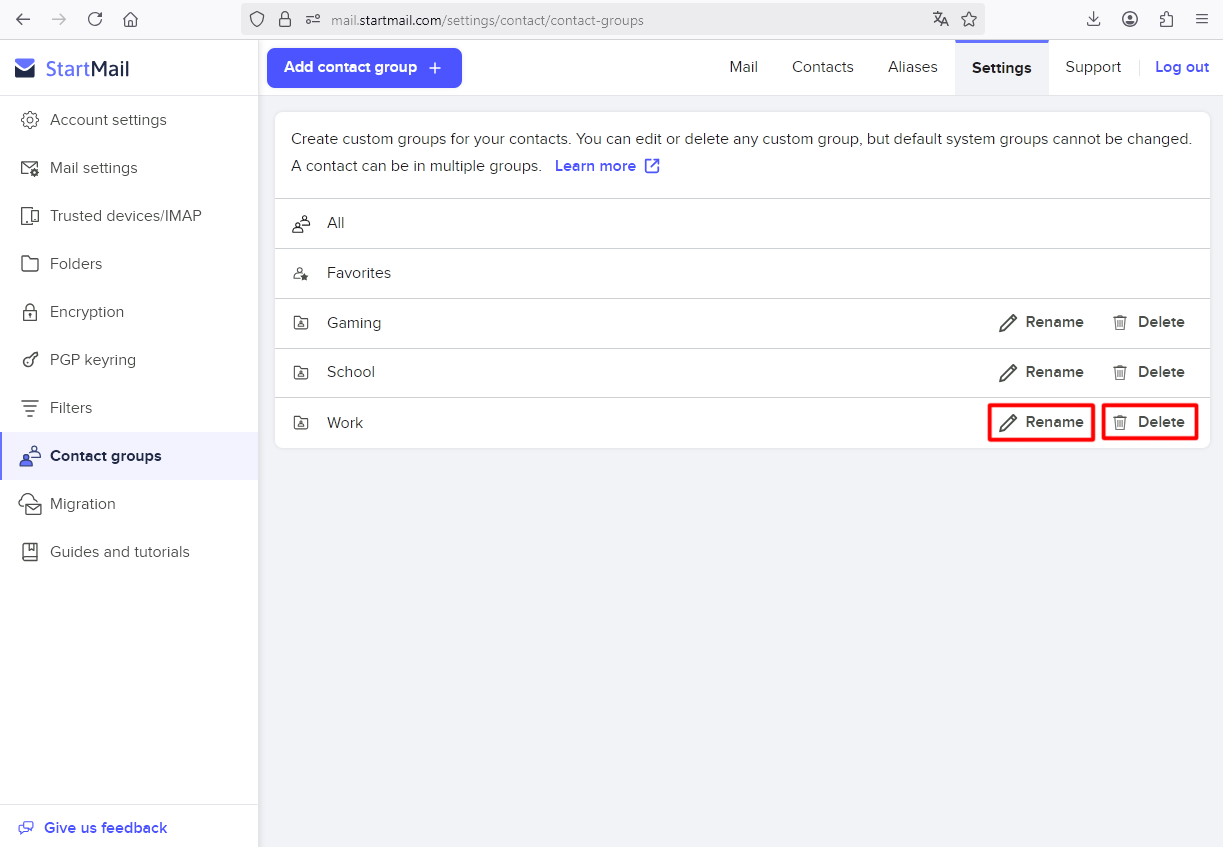1223x847 pixels.
Task: Open Account settings text in sidebar
Action: [108, 120]
